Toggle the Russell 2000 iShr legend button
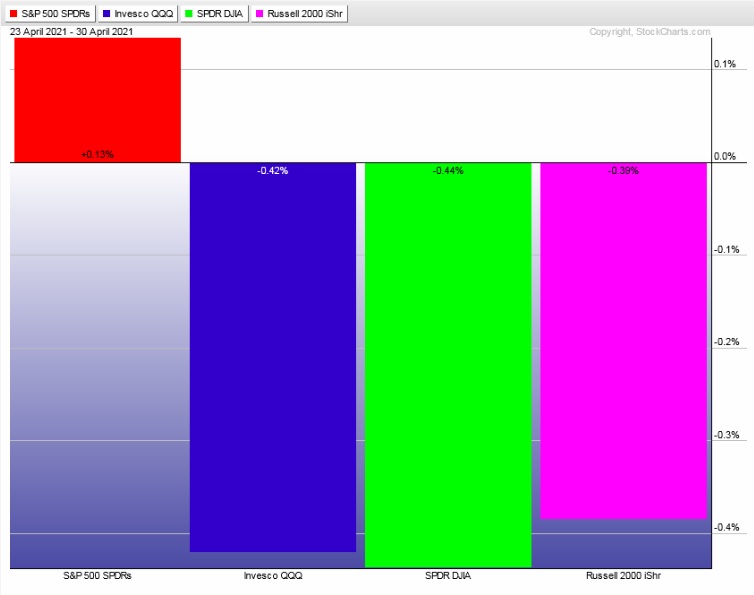This screenshot has height=595, width=754. click(x=299, y=13)
